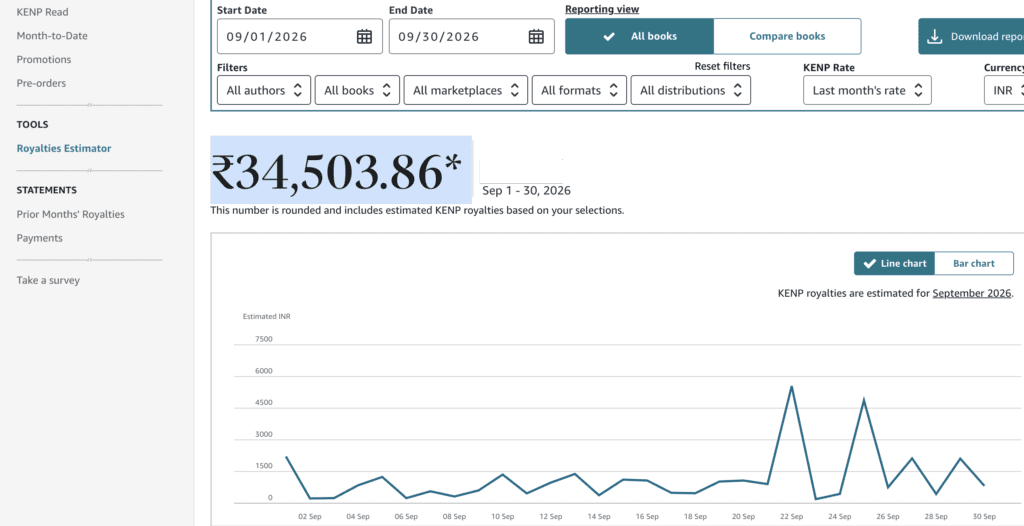Click the Reset filters link
The width and height of the screenshot is (1024, 526).
[722, 66]
